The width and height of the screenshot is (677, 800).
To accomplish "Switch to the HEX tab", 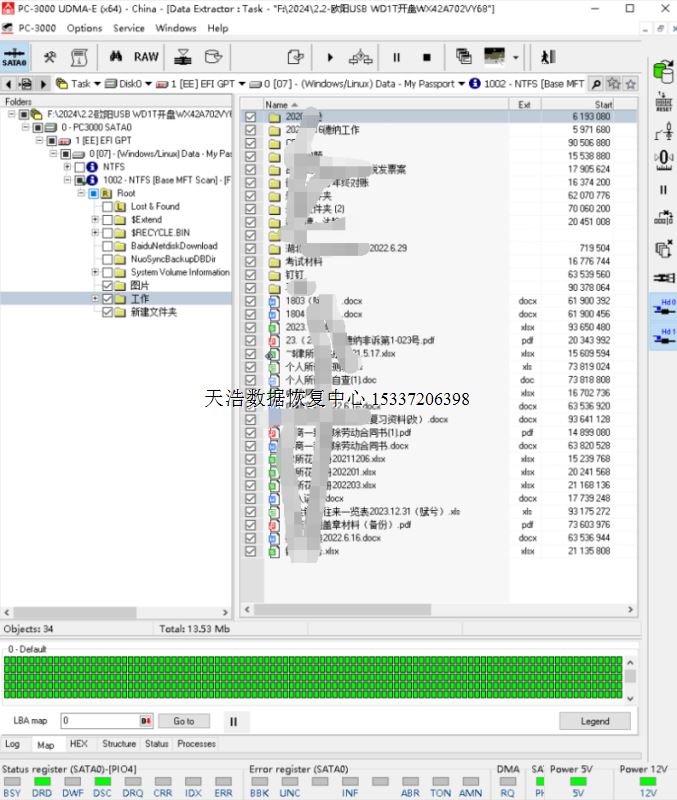I will coord(78,744).
